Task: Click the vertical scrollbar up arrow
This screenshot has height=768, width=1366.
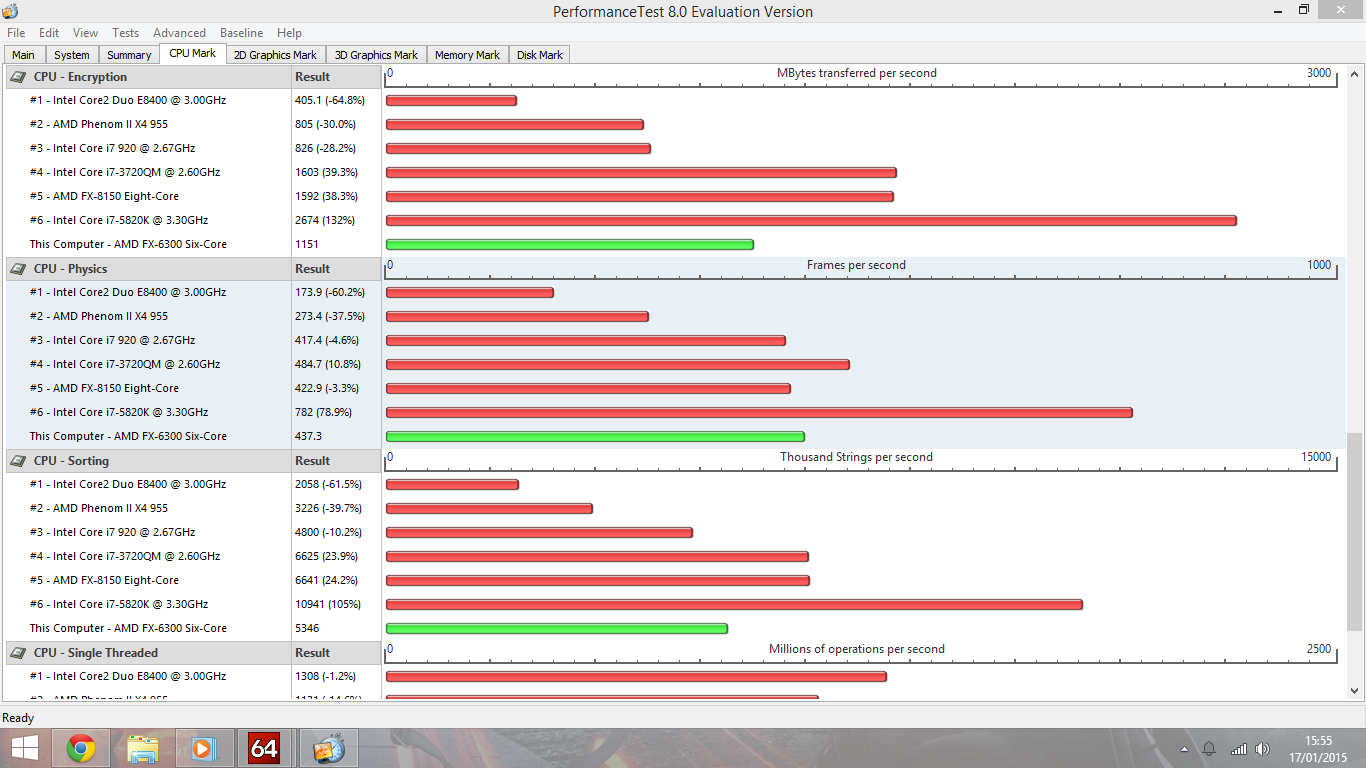Action: click(x=1355, y=74)
